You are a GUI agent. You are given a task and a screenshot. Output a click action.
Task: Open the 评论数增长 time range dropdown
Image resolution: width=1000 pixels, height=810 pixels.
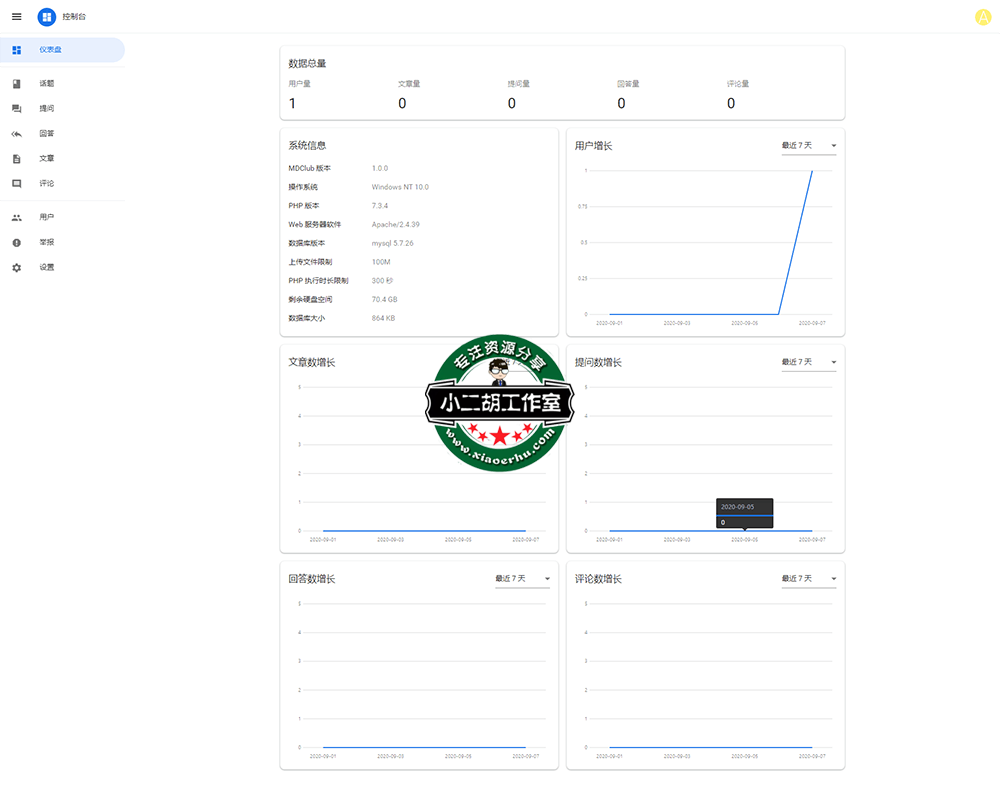click(809, 579)
